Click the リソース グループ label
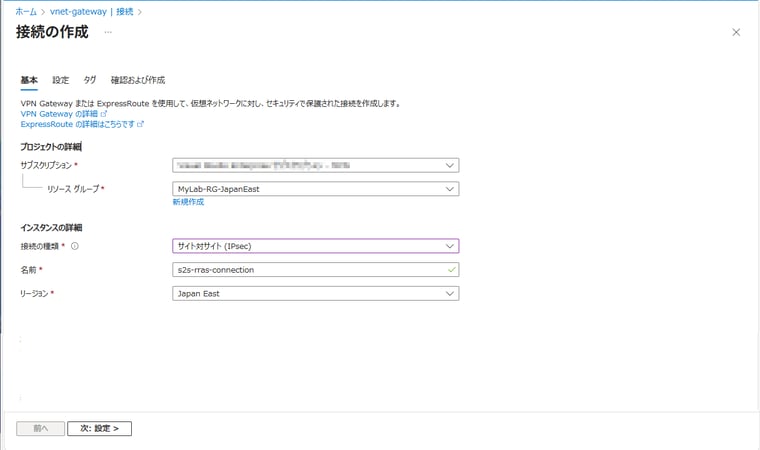 pos(73,189)
